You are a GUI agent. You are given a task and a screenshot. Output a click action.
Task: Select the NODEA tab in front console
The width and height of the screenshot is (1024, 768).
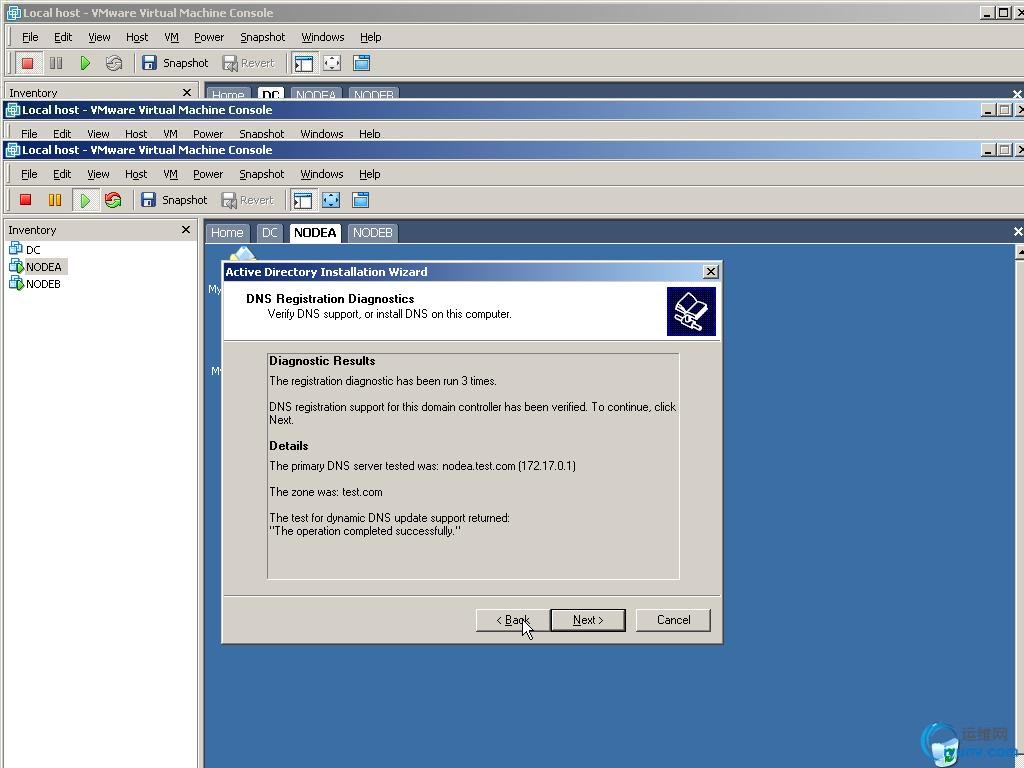315,232
